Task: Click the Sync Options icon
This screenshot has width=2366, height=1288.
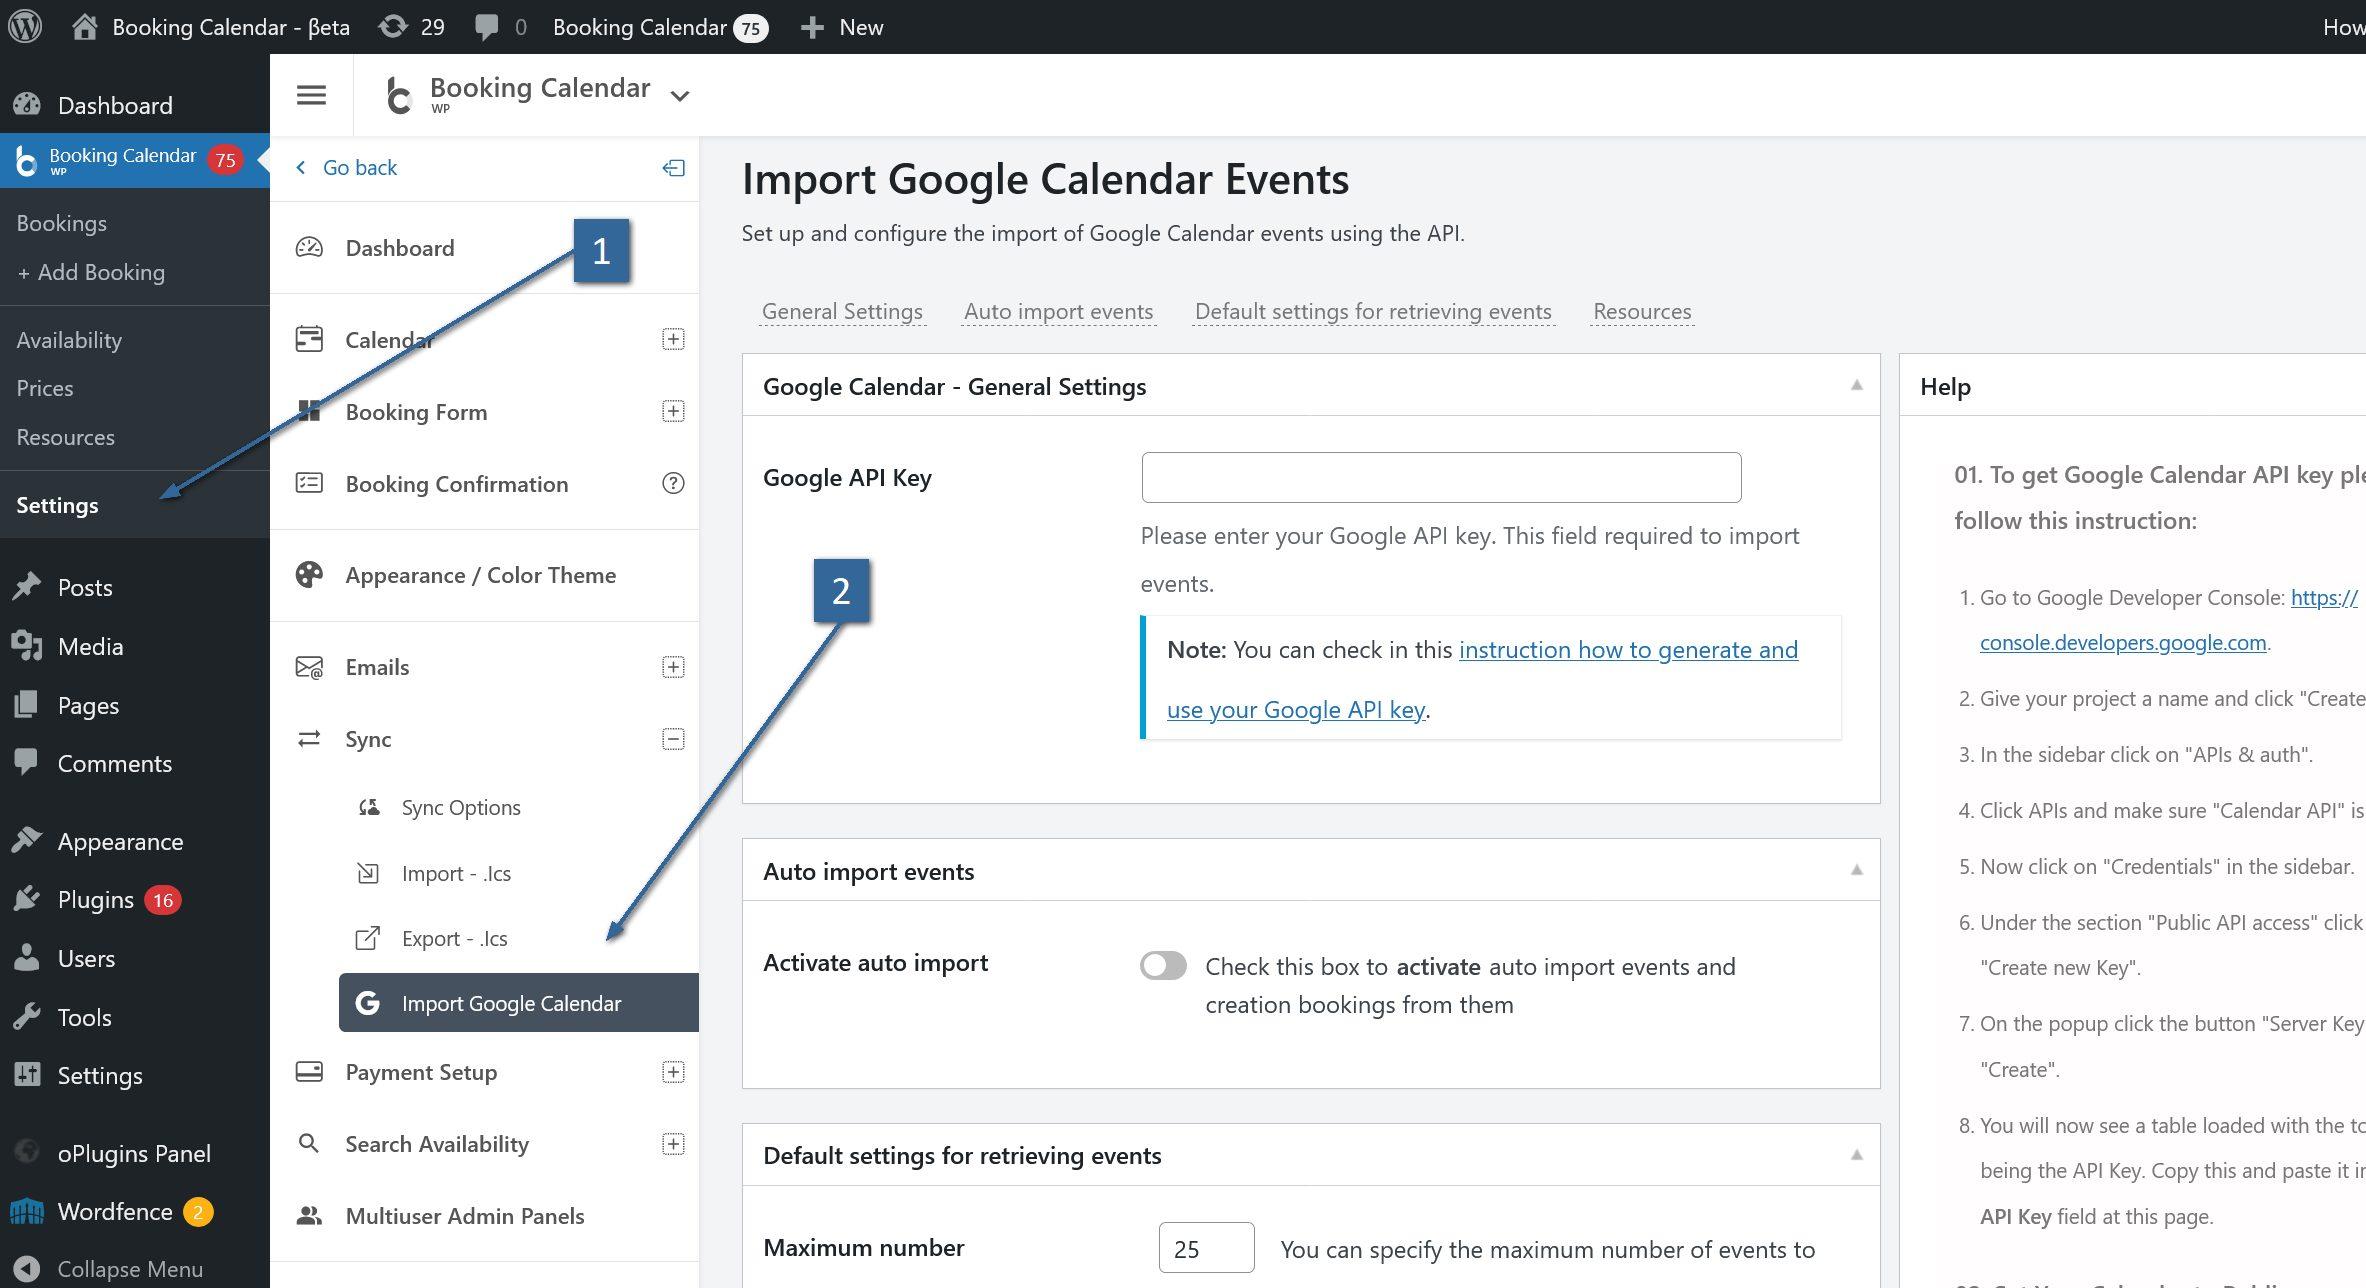Action: 369,807
